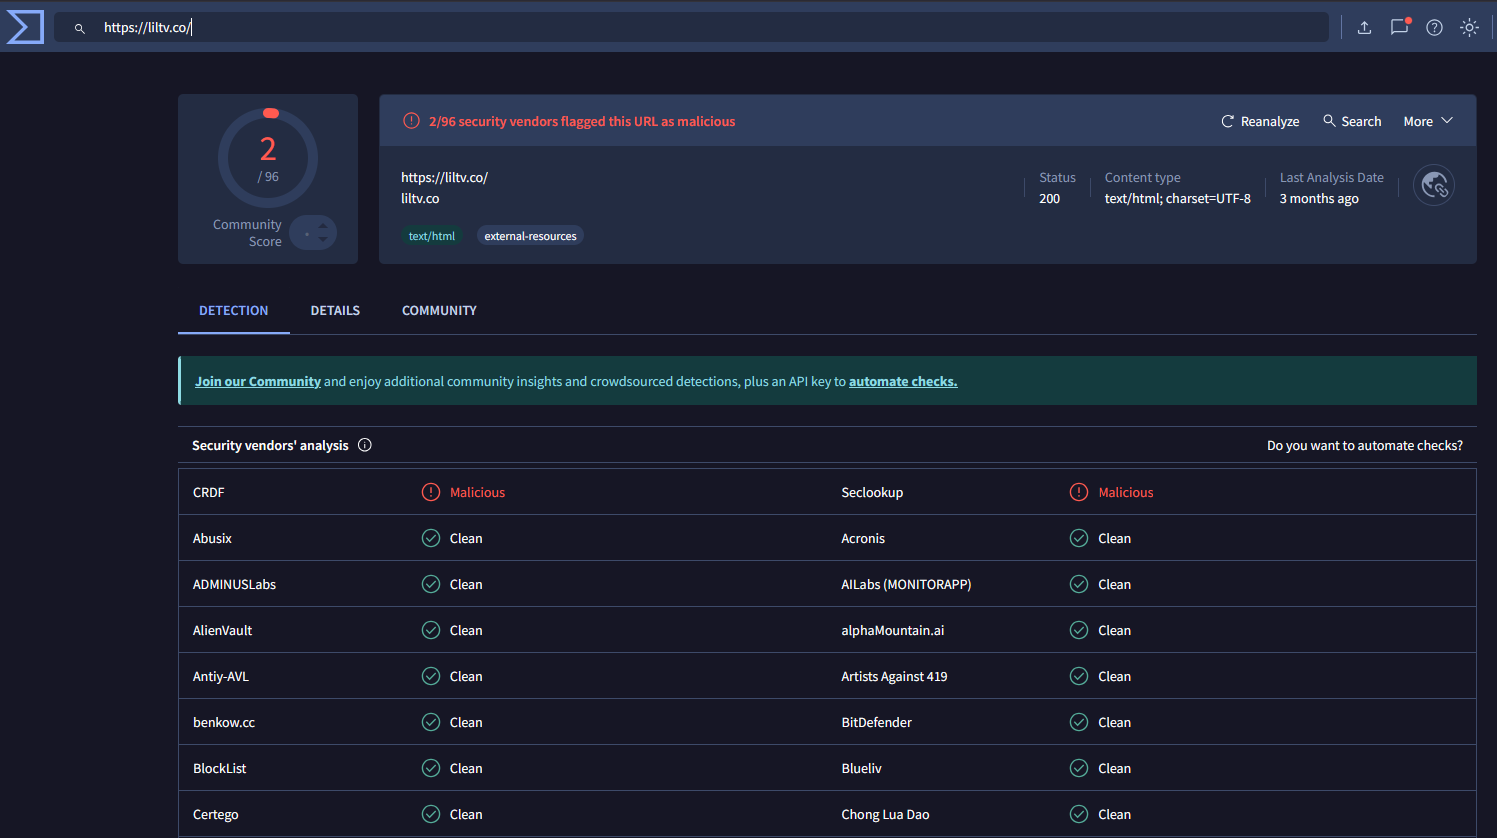Expand the More dropdown menu
The image size is (1497, 838).
point(1428,121)
